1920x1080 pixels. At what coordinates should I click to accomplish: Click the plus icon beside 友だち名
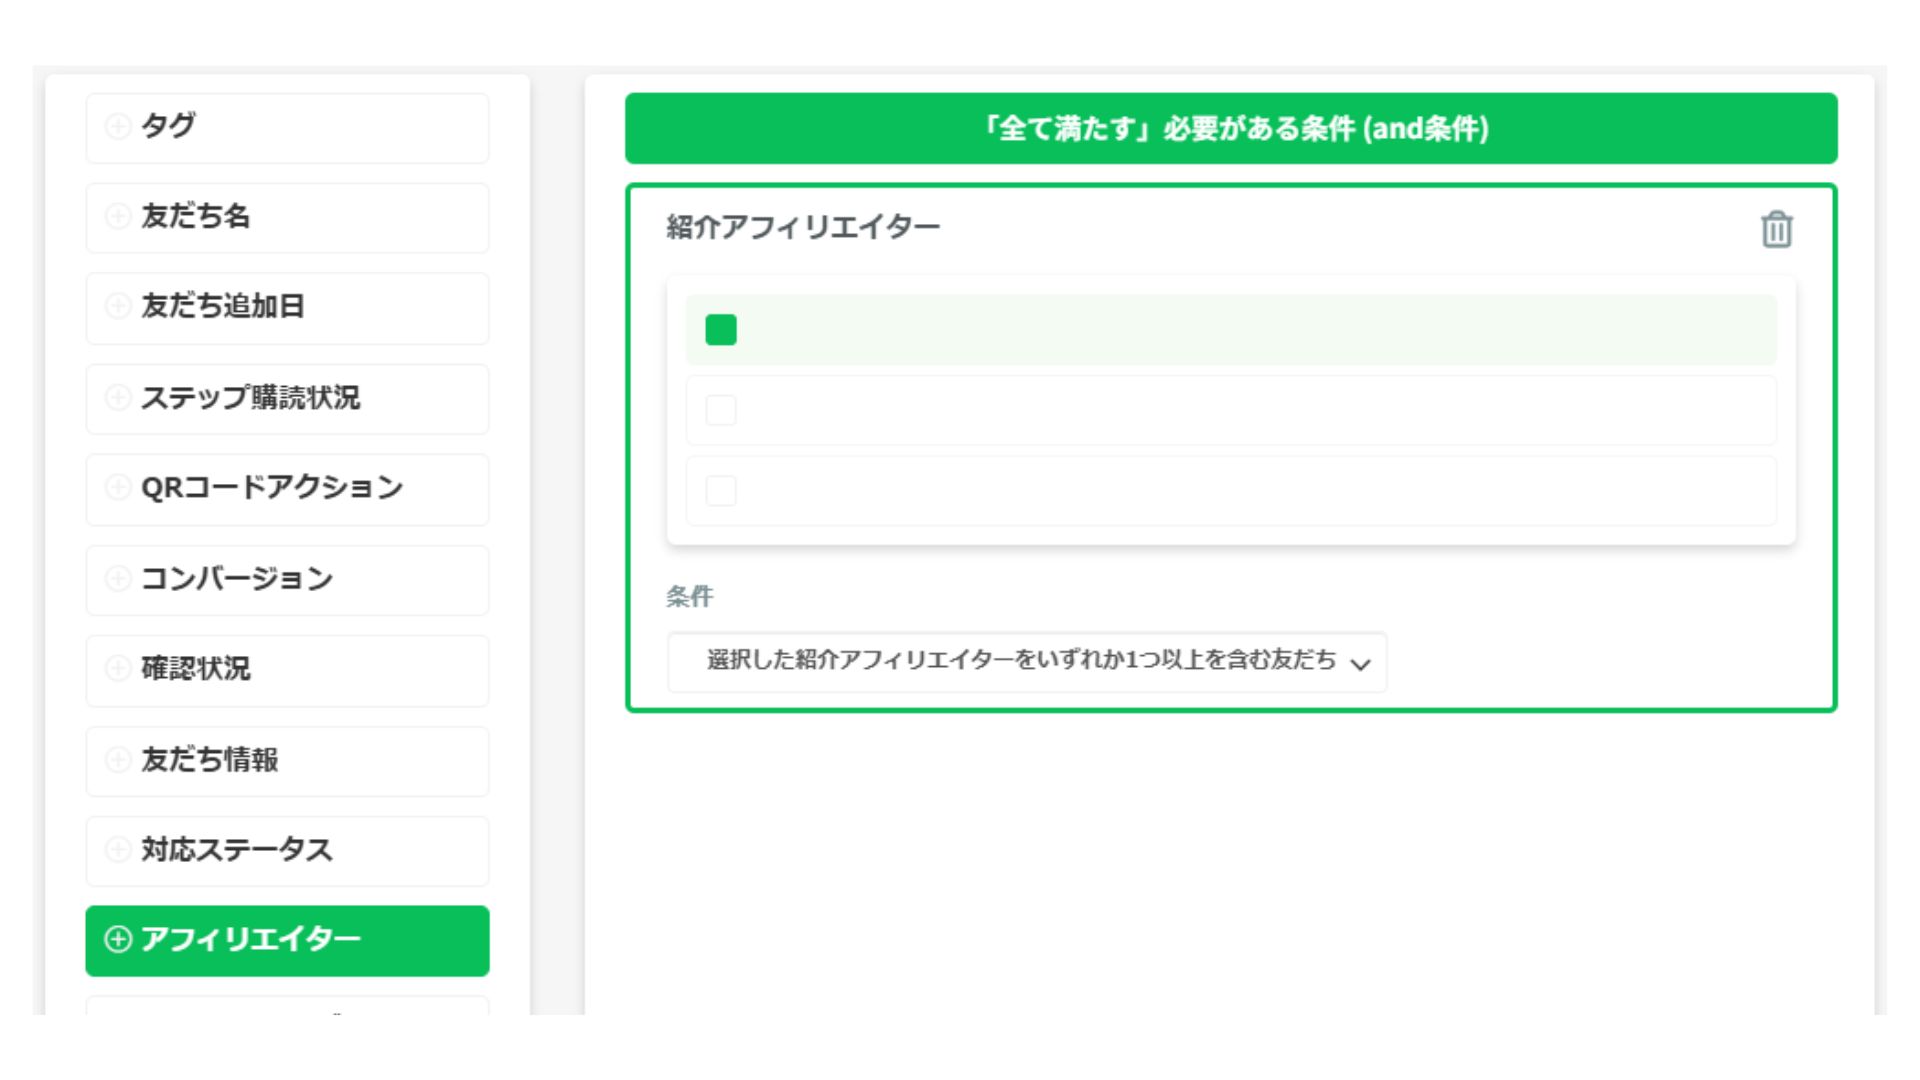pyautogui.click(x=118, y=216)
